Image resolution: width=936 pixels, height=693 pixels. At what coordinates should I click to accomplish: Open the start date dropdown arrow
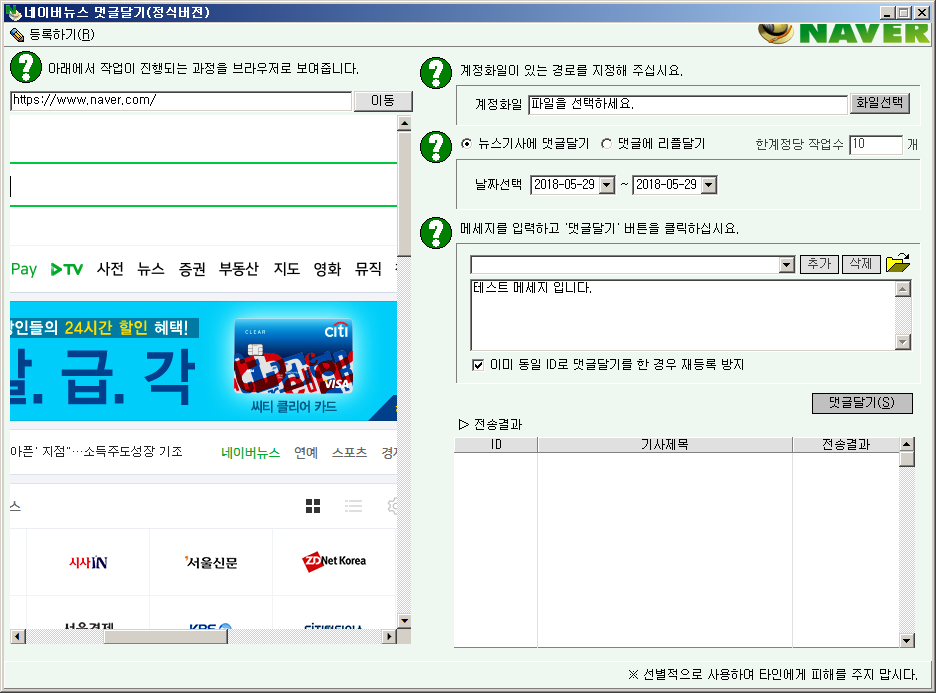coord(606,185)
